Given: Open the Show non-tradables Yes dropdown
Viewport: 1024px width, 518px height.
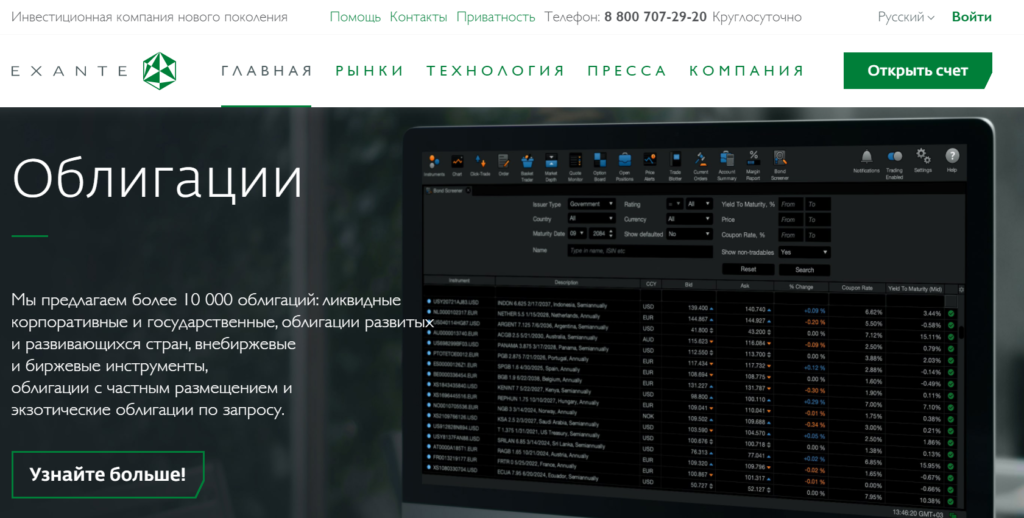Looking at the screenshot, I should 804,252.
